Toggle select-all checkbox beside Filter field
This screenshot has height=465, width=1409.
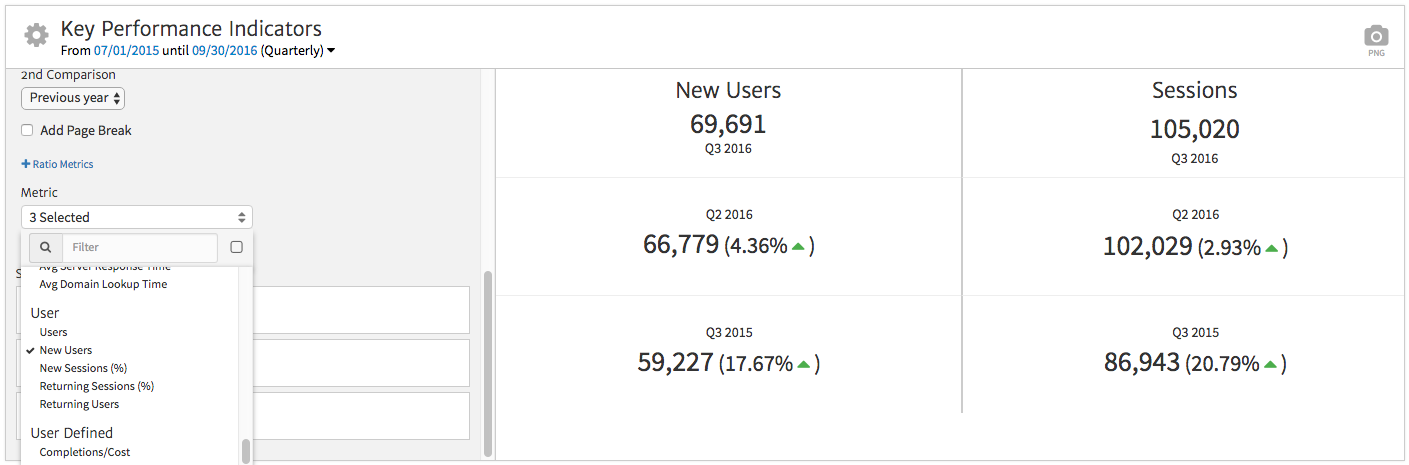[x=236, y=247]
